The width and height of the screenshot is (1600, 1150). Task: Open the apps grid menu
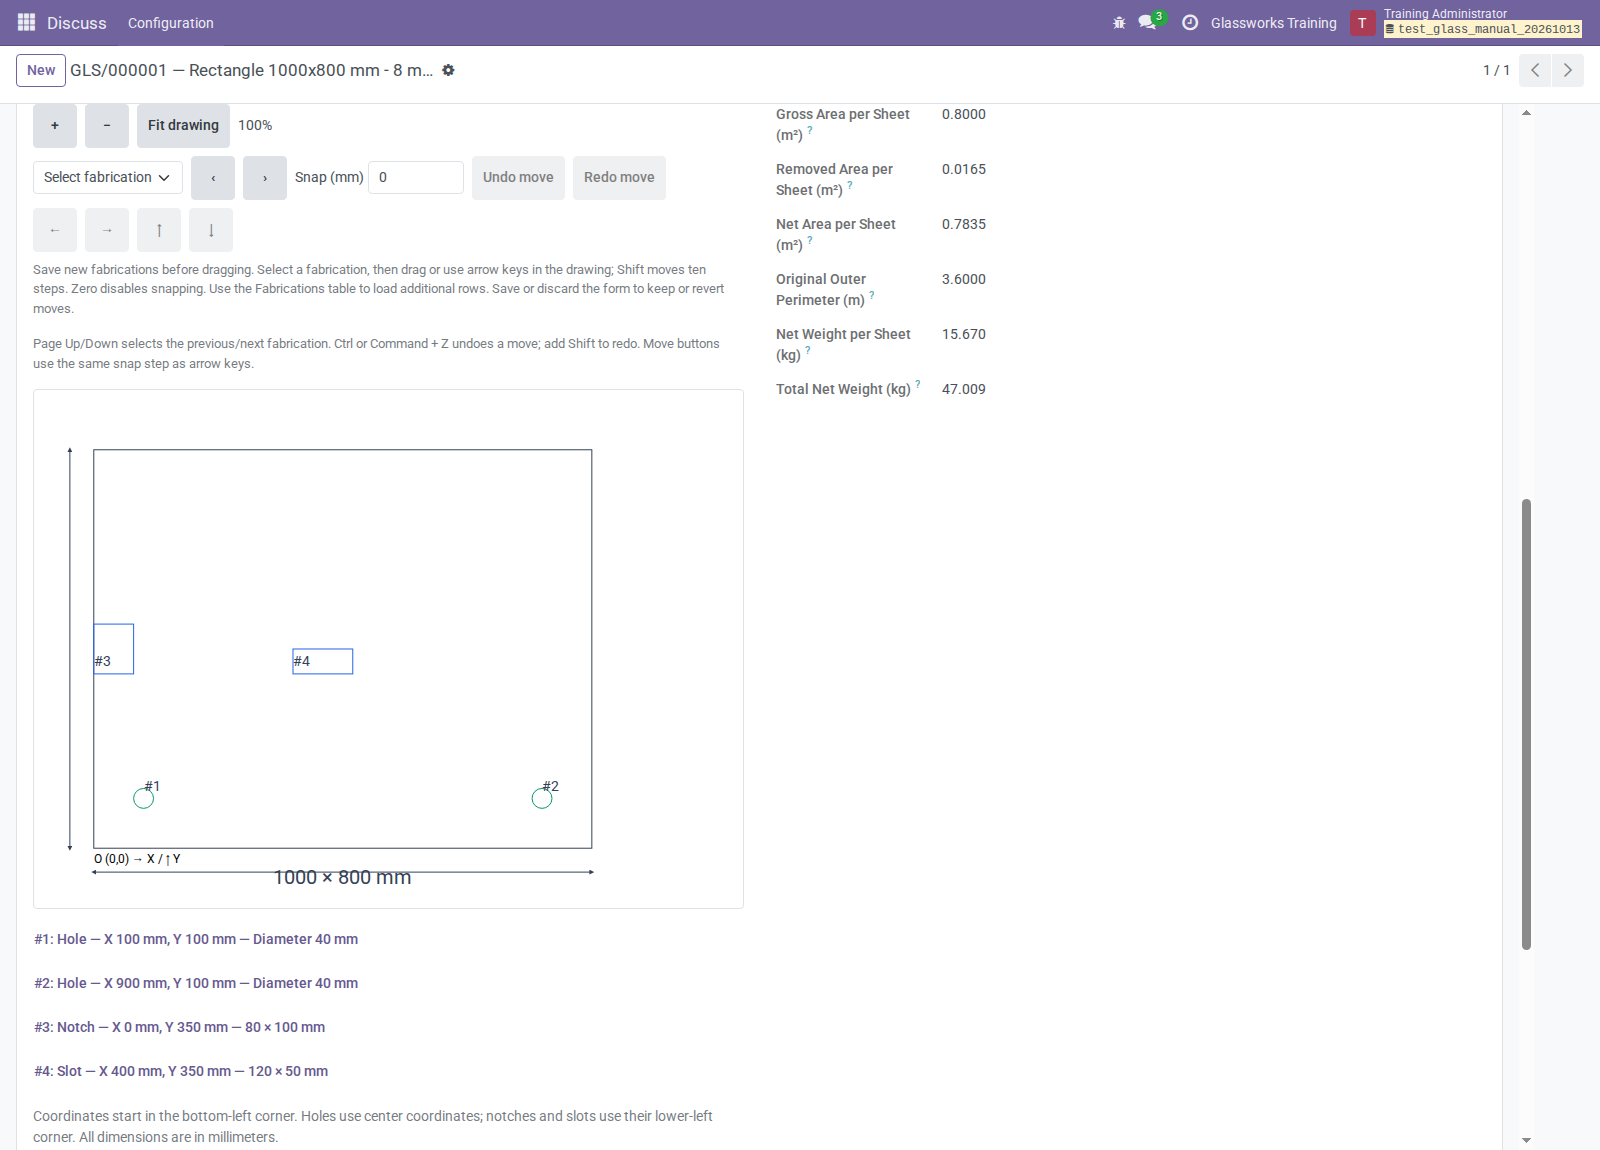click(26, 22)
